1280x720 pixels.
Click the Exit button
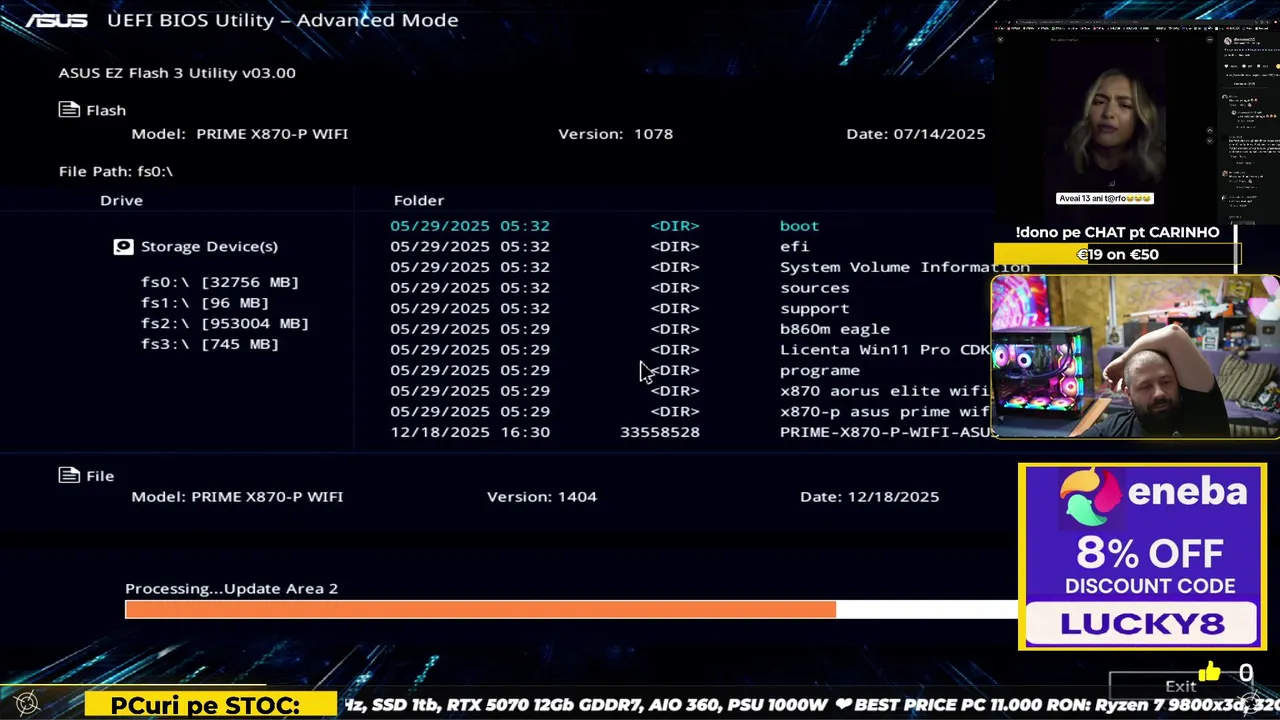[x=1180, y=686]
